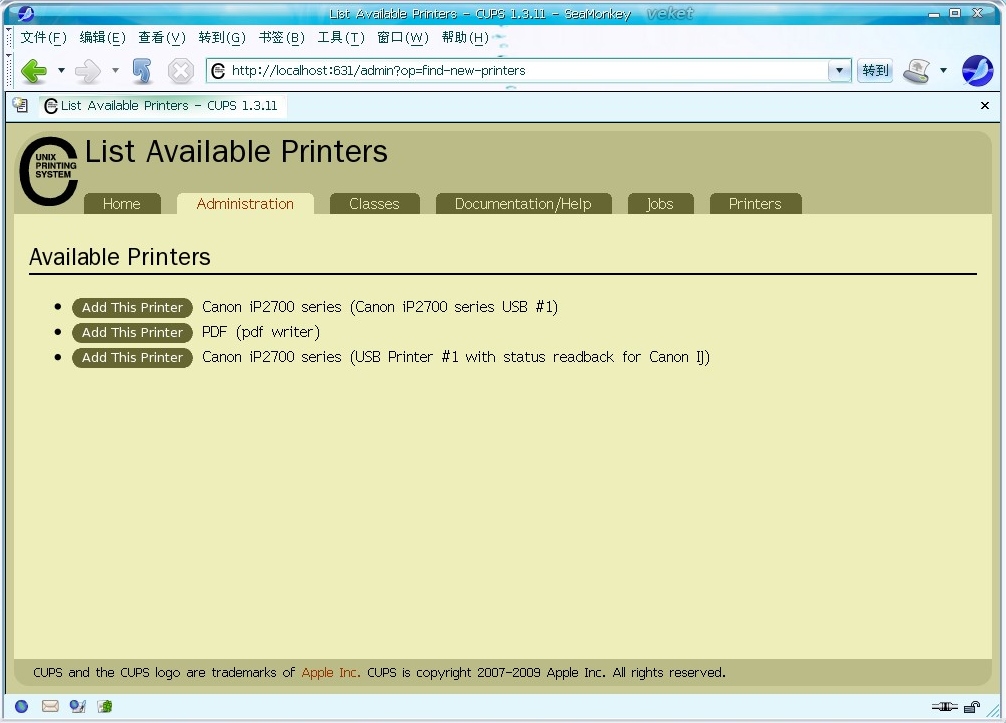Click the Print toolbar icon
Viewport: 1006px width, 723px height.
point(916,71)
